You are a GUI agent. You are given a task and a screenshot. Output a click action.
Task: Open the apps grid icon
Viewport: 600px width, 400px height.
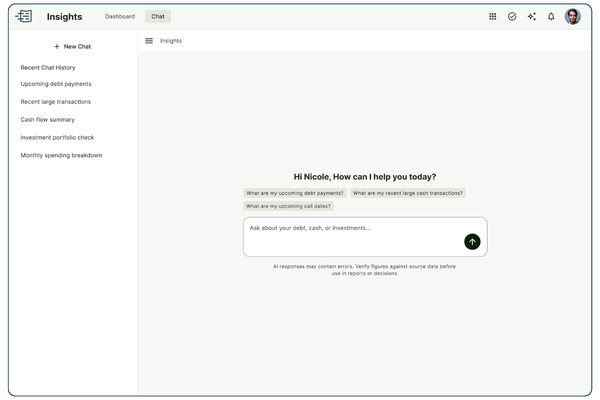[x=492, y=16]
